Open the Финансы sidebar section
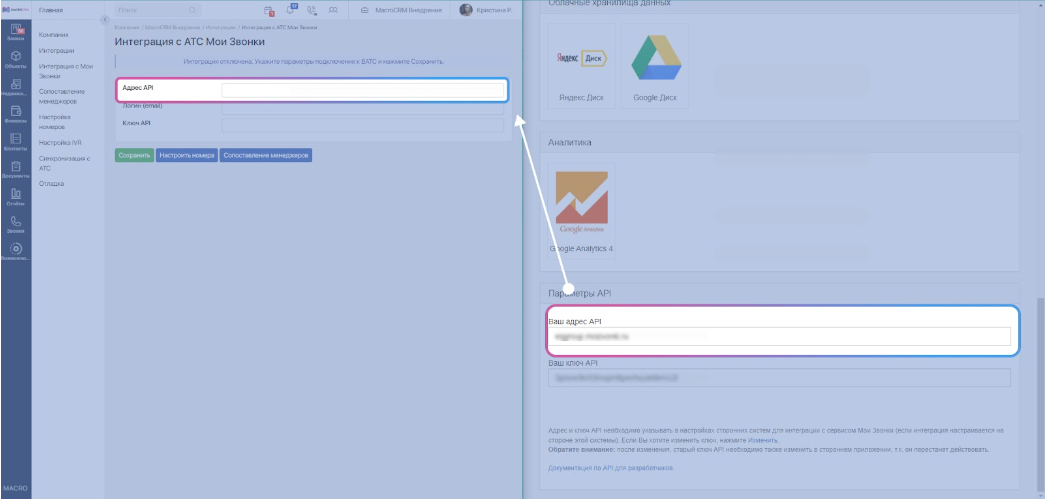 (x=17, y=114)
